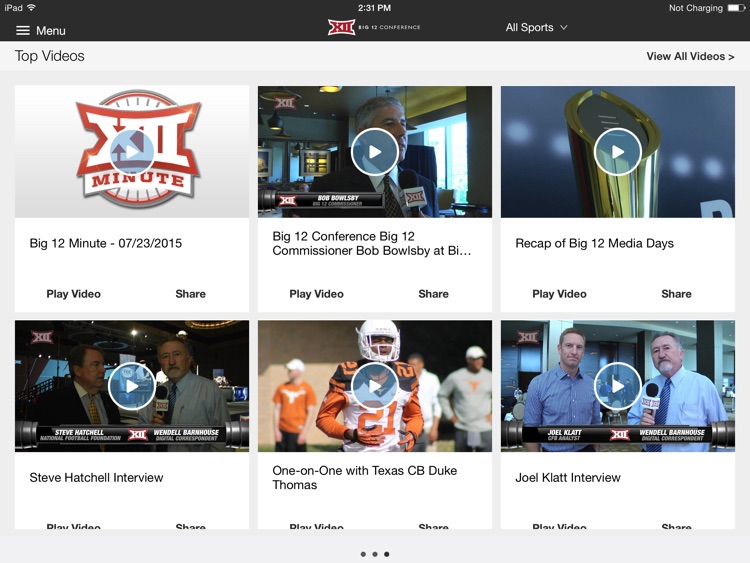This screenshot has width=750, height=563.
Task: Click the Top Videos heading
Action: point(50,56)
